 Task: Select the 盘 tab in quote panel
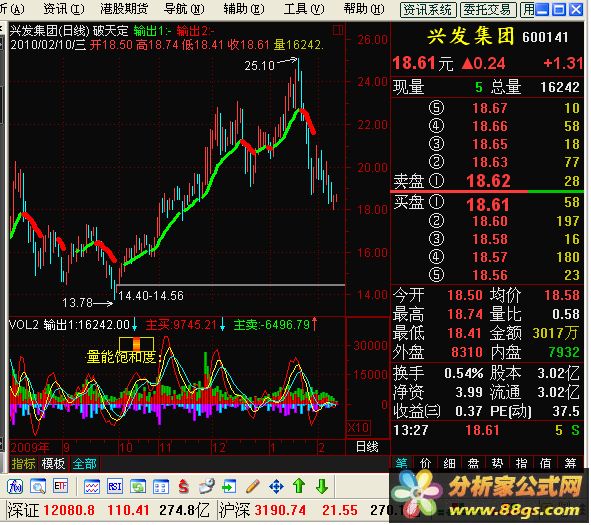point(474,464)
